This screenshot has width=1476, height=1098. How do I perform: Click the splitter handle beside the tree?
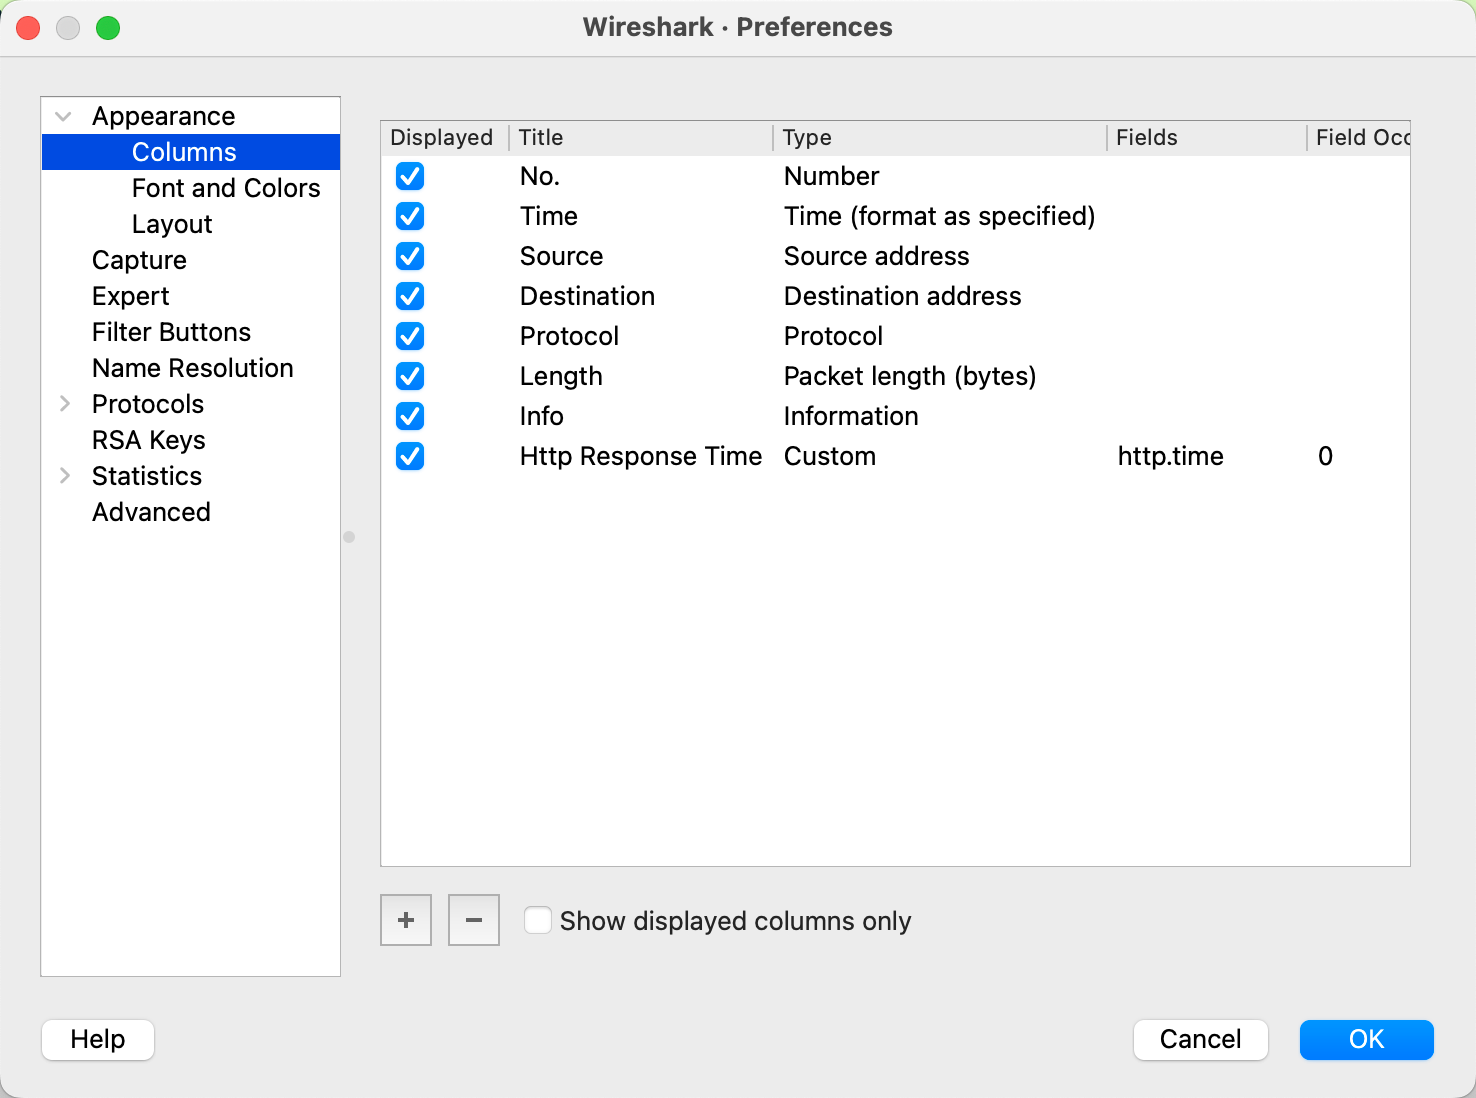pos(349,537)
